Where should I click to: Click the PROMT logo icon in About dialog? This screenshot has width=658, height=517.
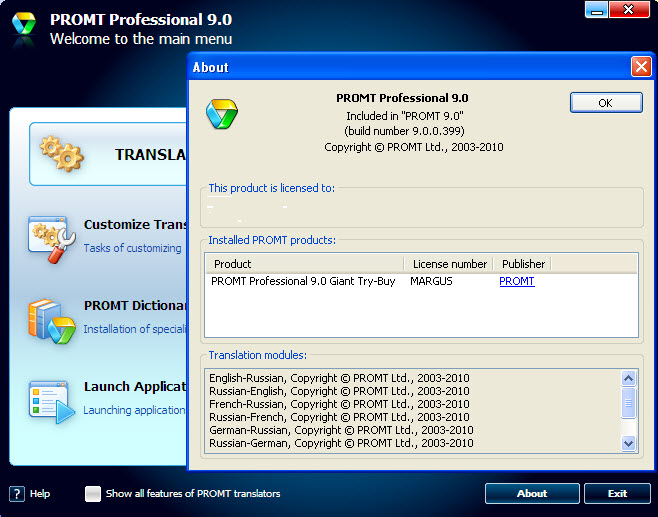(x=222, y=114)
